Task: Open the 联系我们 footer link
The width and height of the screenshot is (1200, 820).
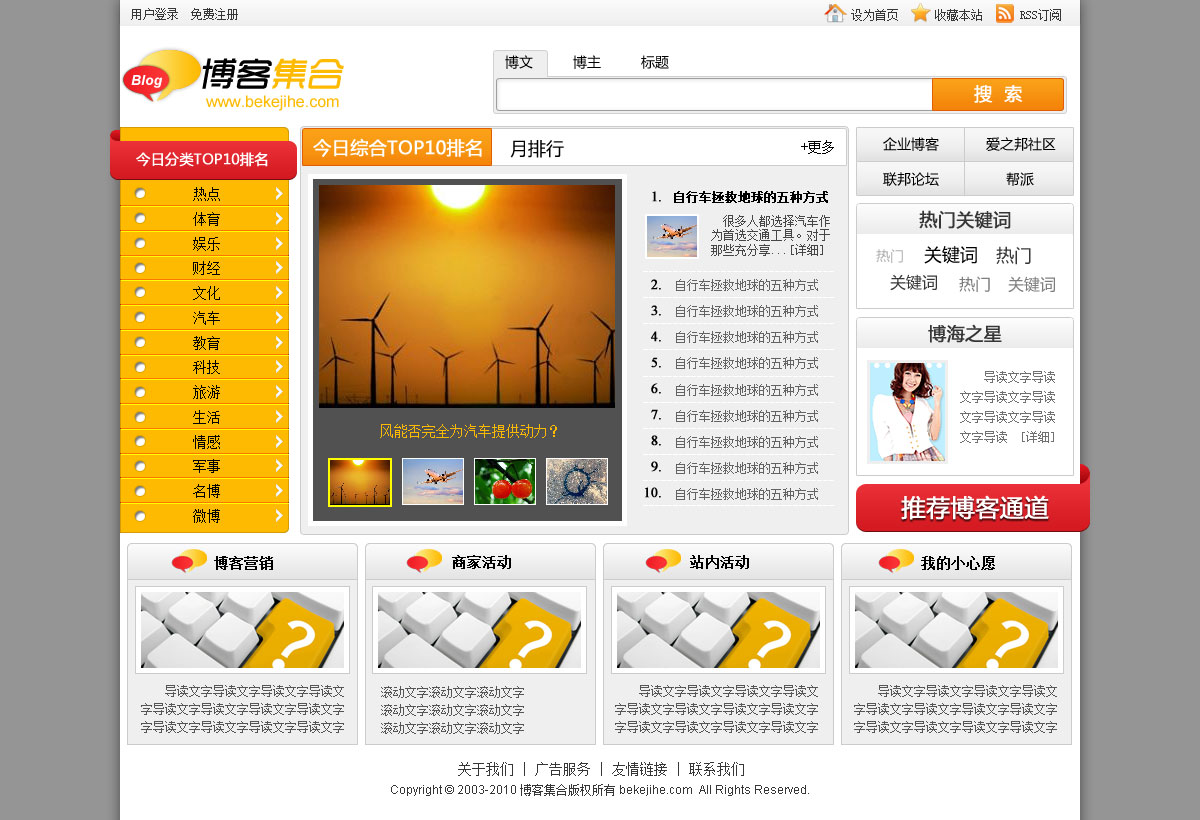Action: click(x=716, y=769)
